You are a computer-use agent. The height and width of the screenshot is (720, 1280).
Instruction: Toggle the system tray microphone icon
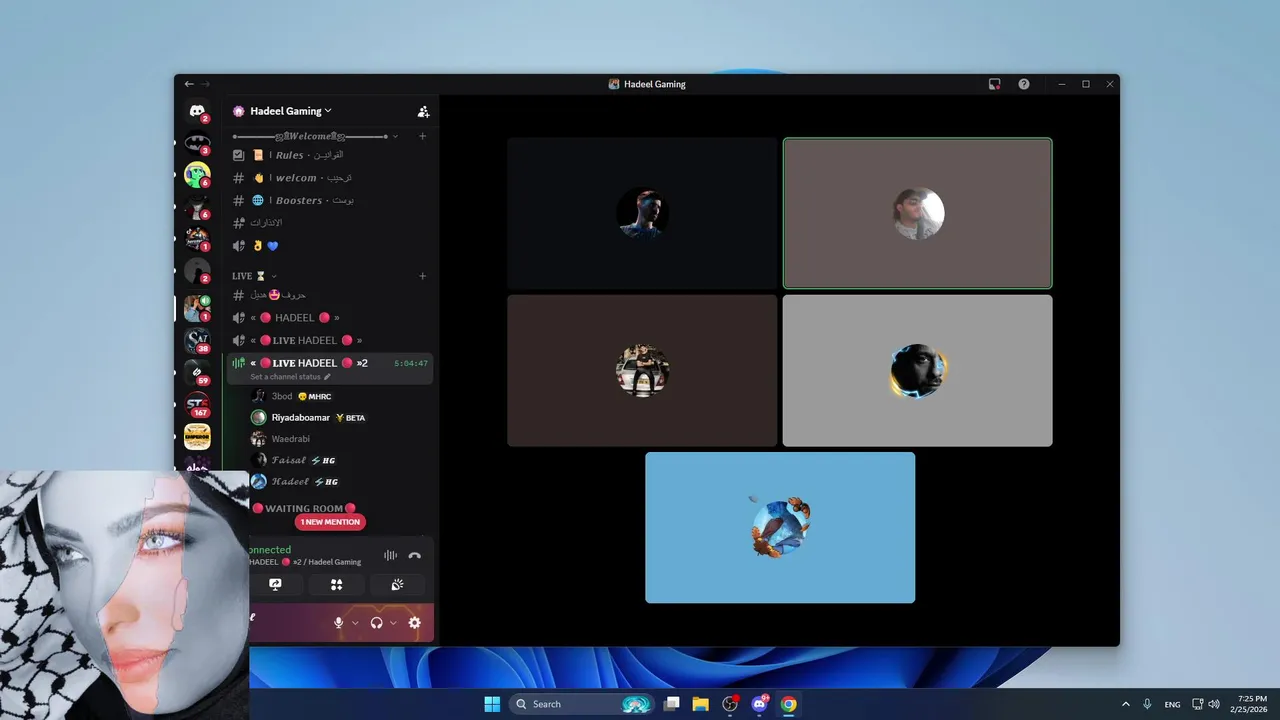click(x=1147, y=704)
